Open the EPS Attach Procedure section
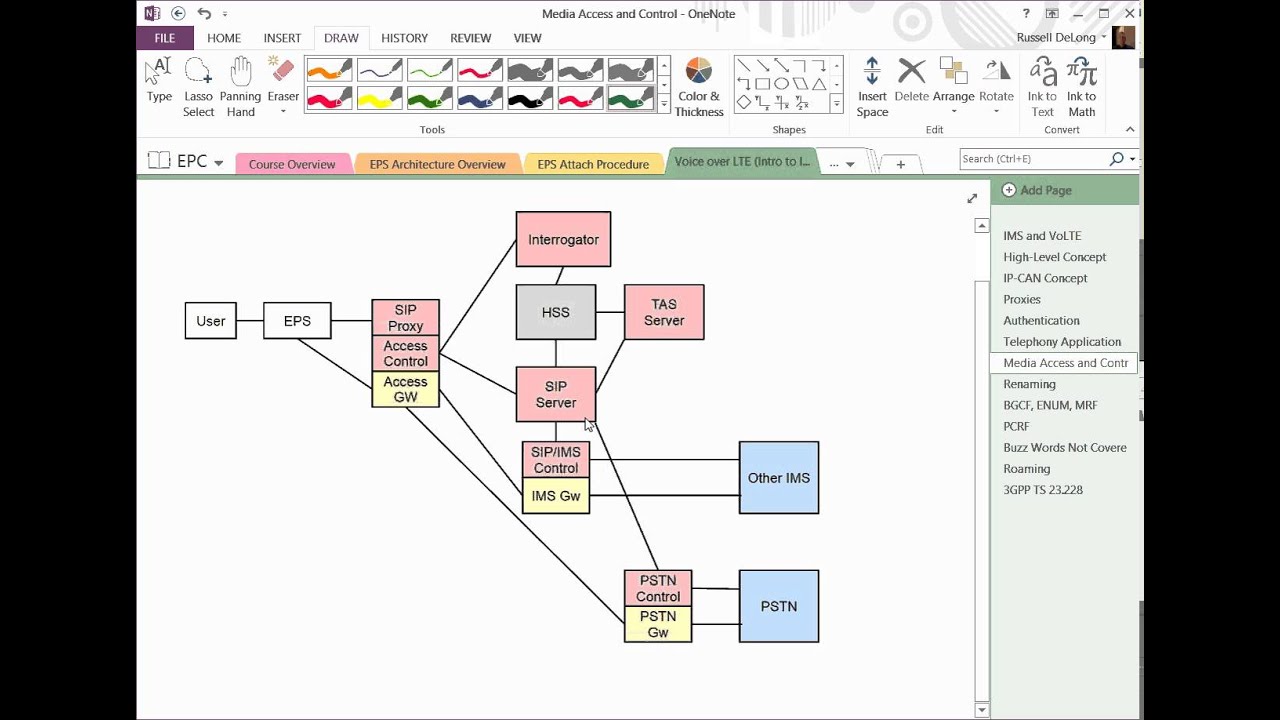This screenshot has width=1280, height=720. [593, 164]
